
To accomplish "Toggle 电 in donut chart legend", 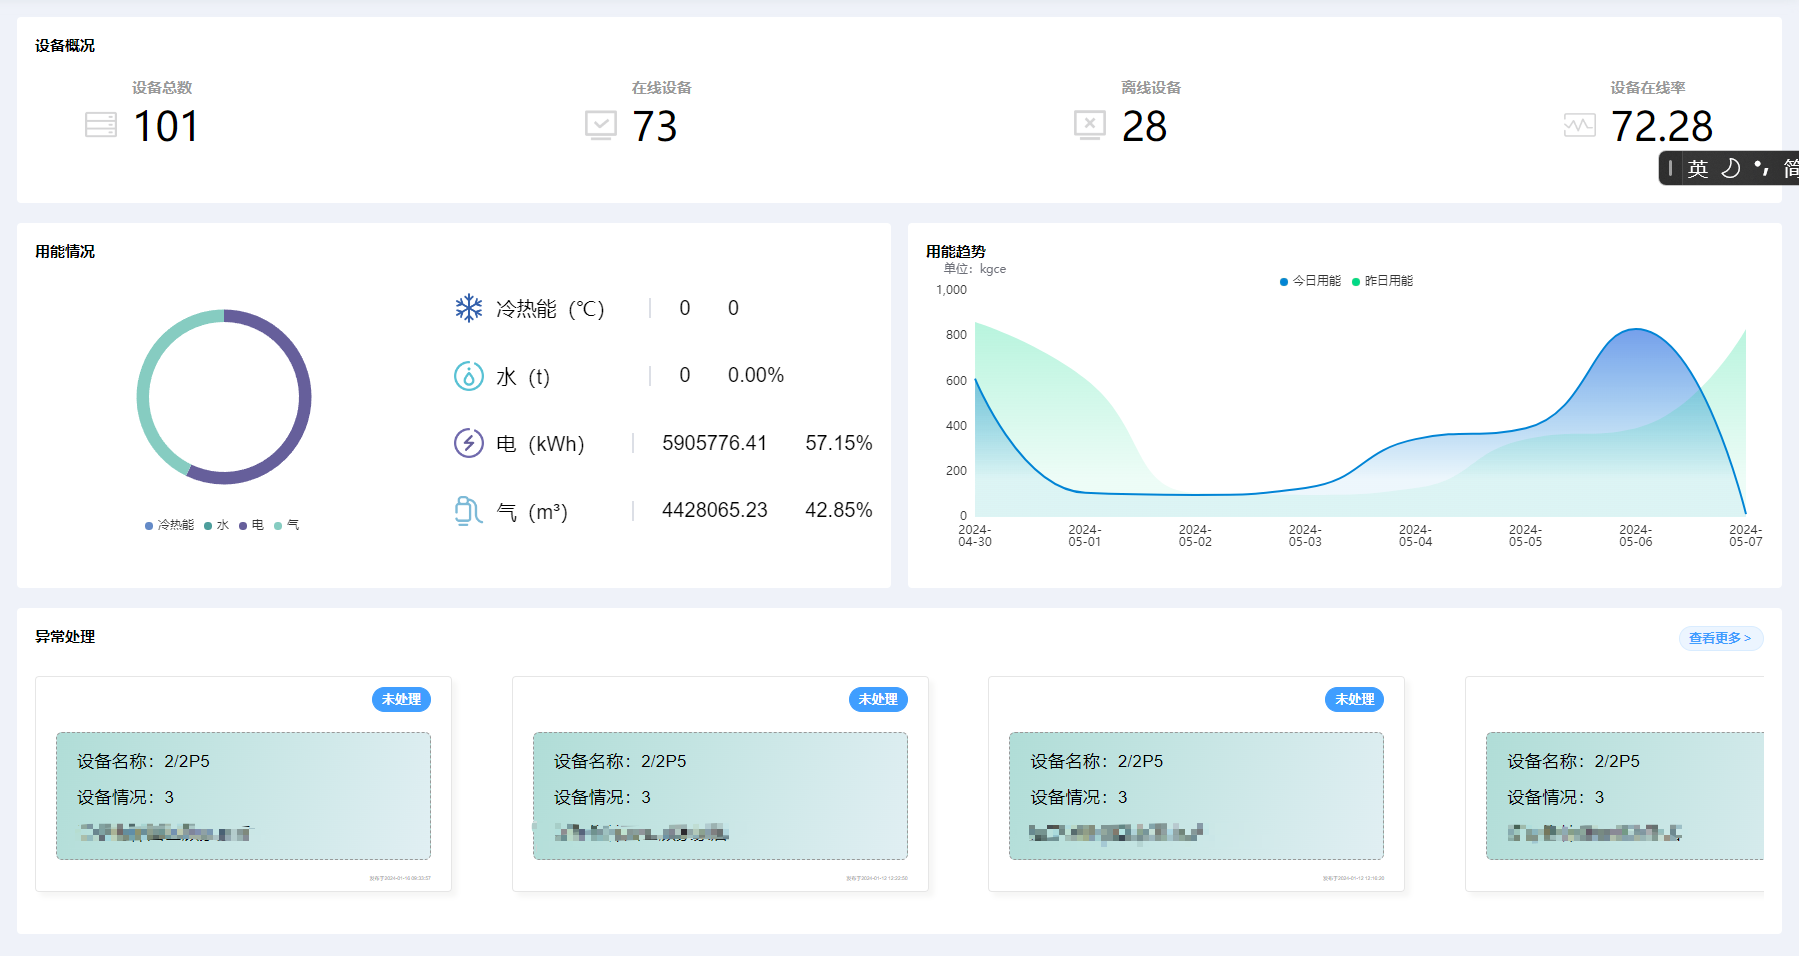I will point(251,525).
